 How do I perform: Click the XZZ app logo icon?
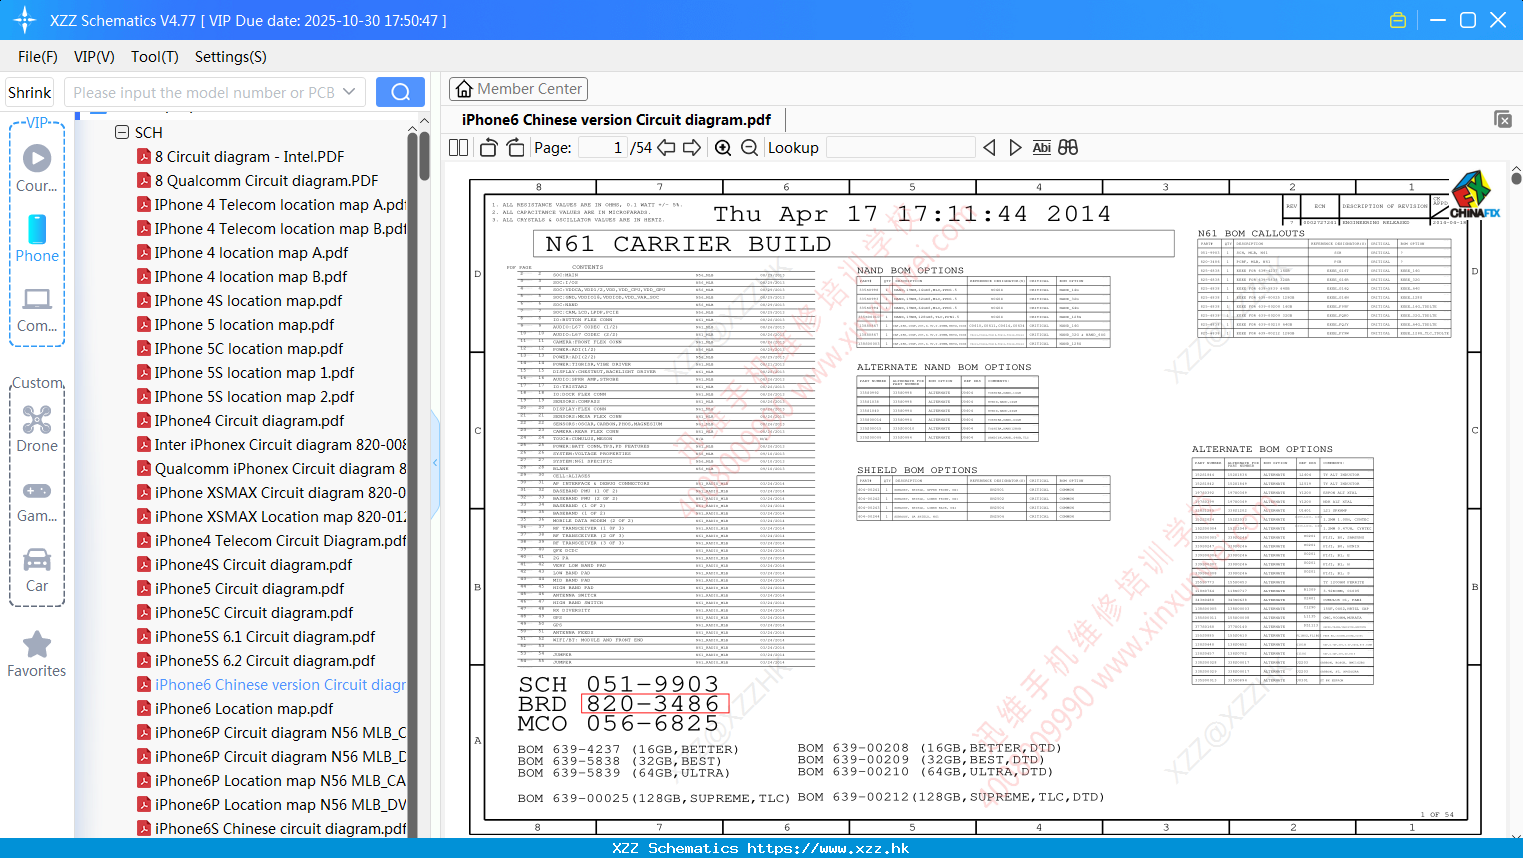coord(24,19)
